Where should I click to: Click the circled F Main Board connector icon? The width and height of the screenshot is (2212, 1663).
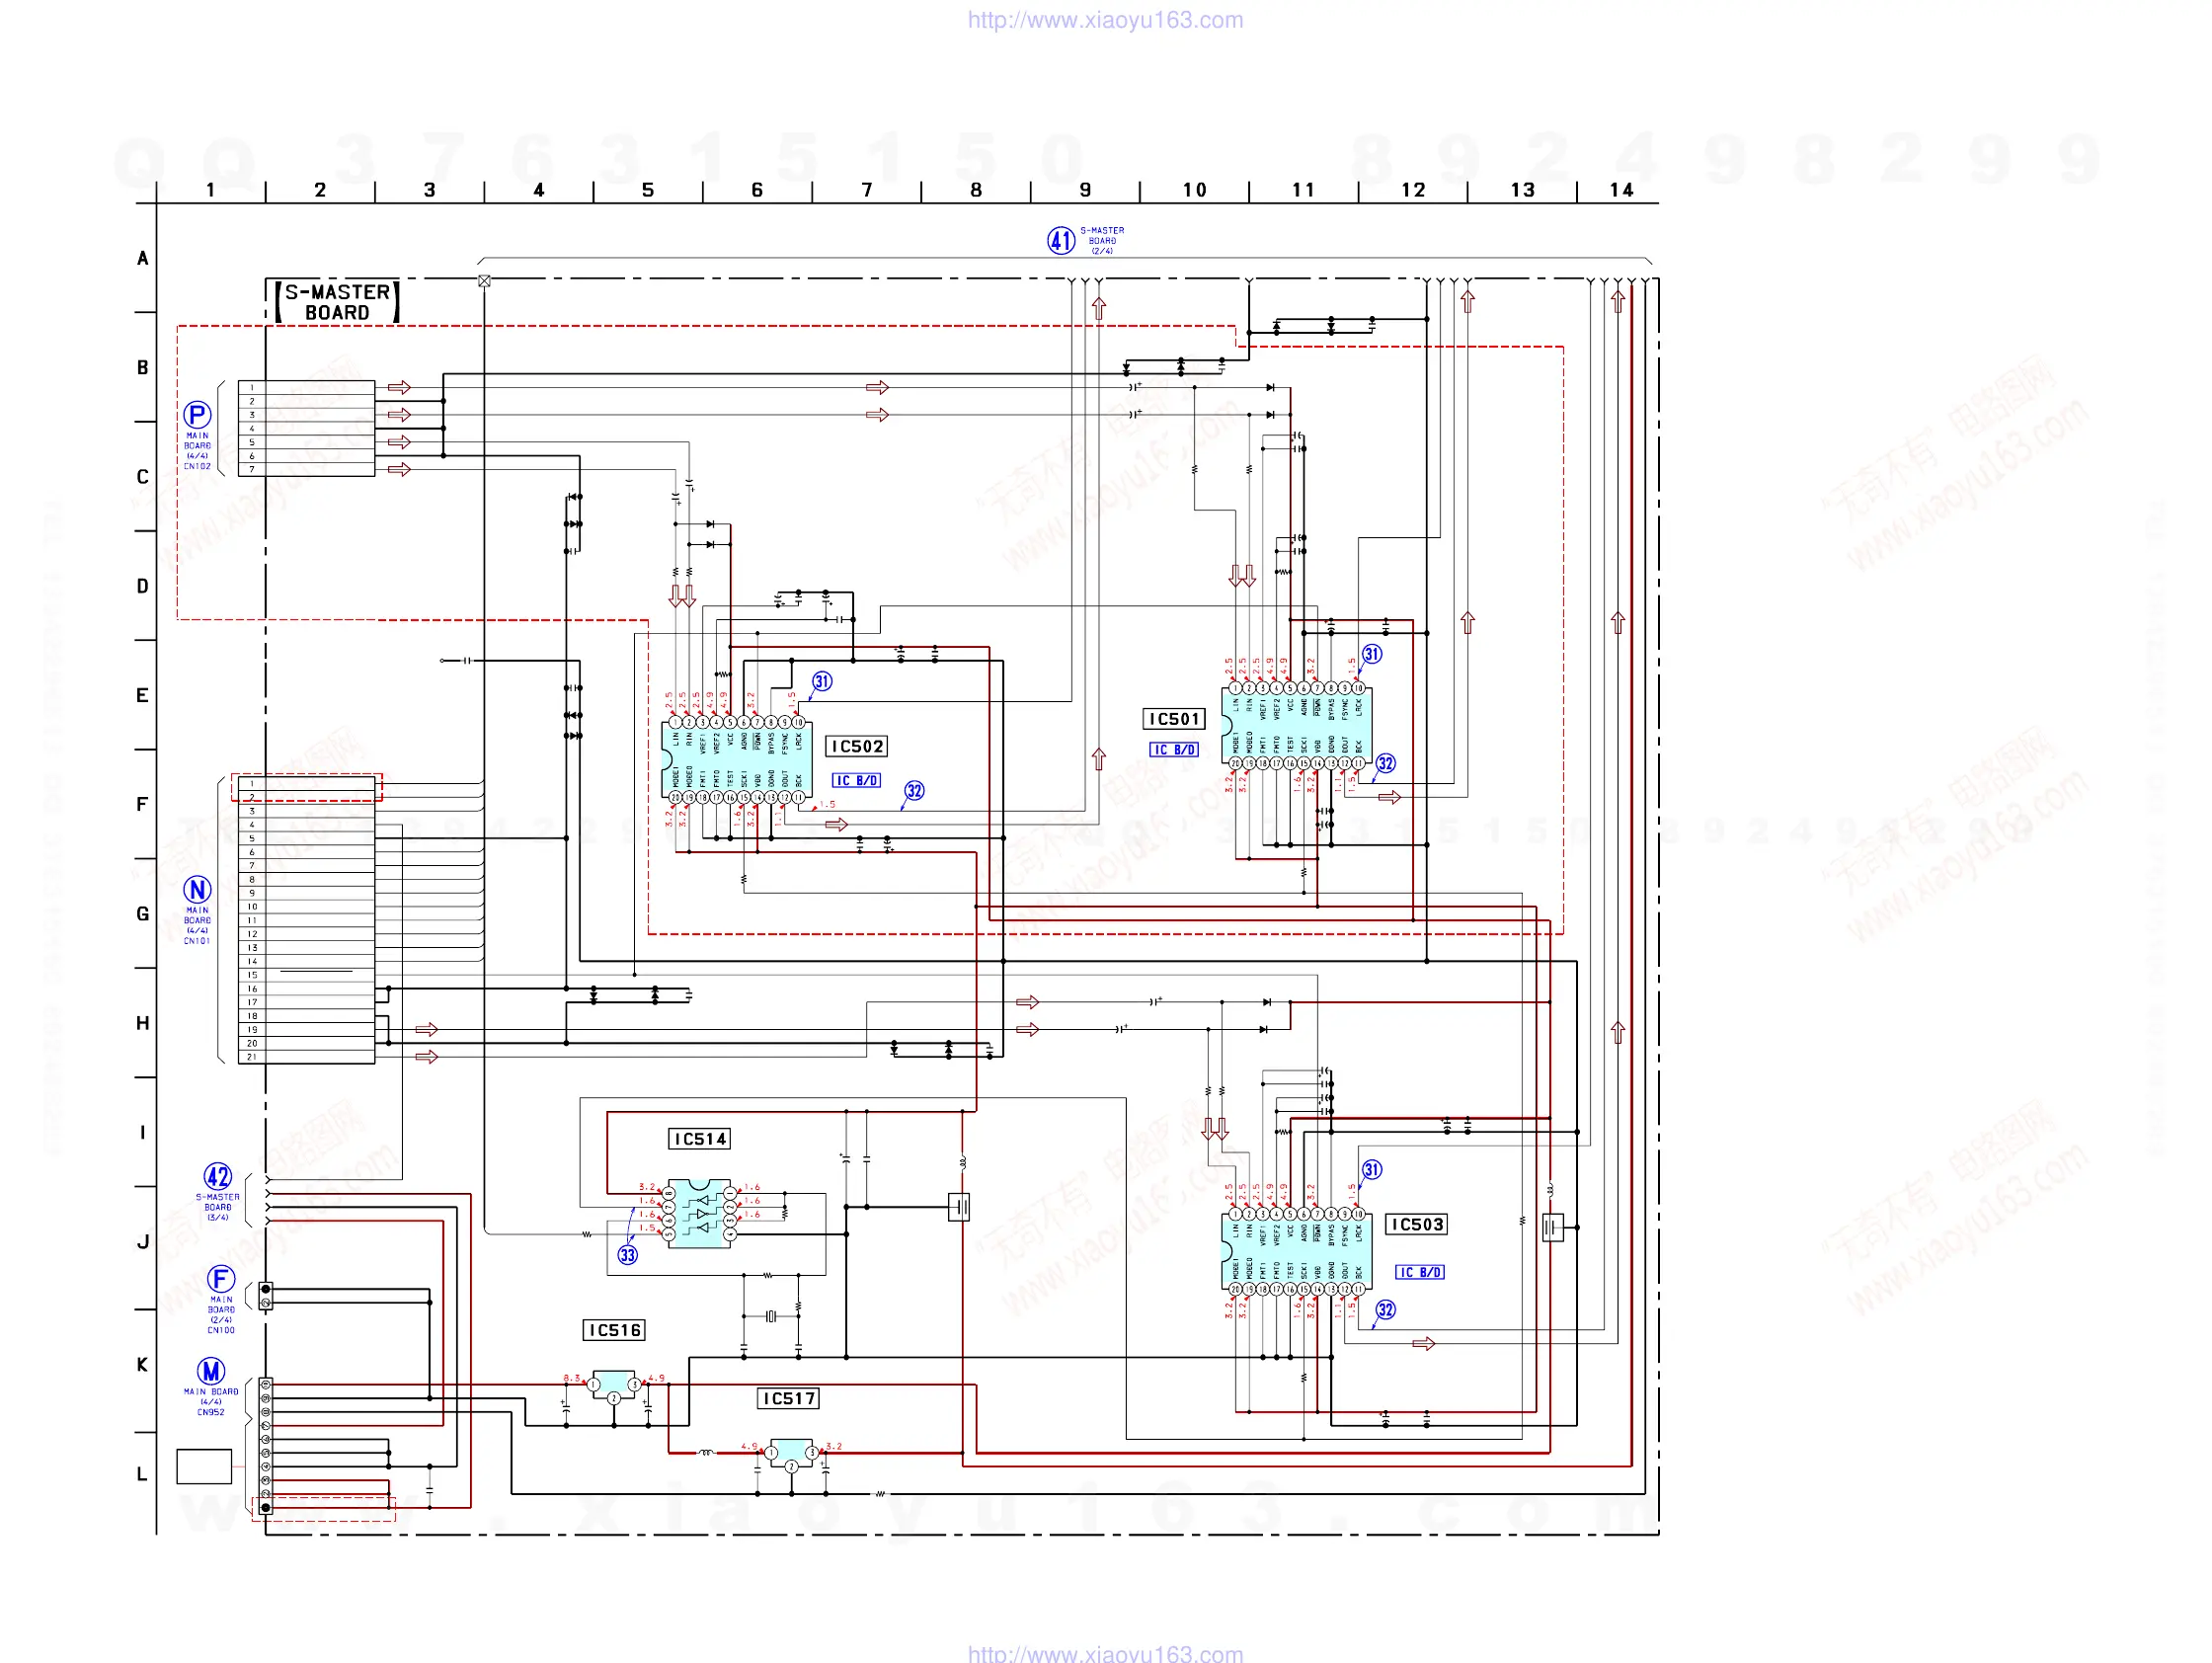click(x=221, y=1278)
